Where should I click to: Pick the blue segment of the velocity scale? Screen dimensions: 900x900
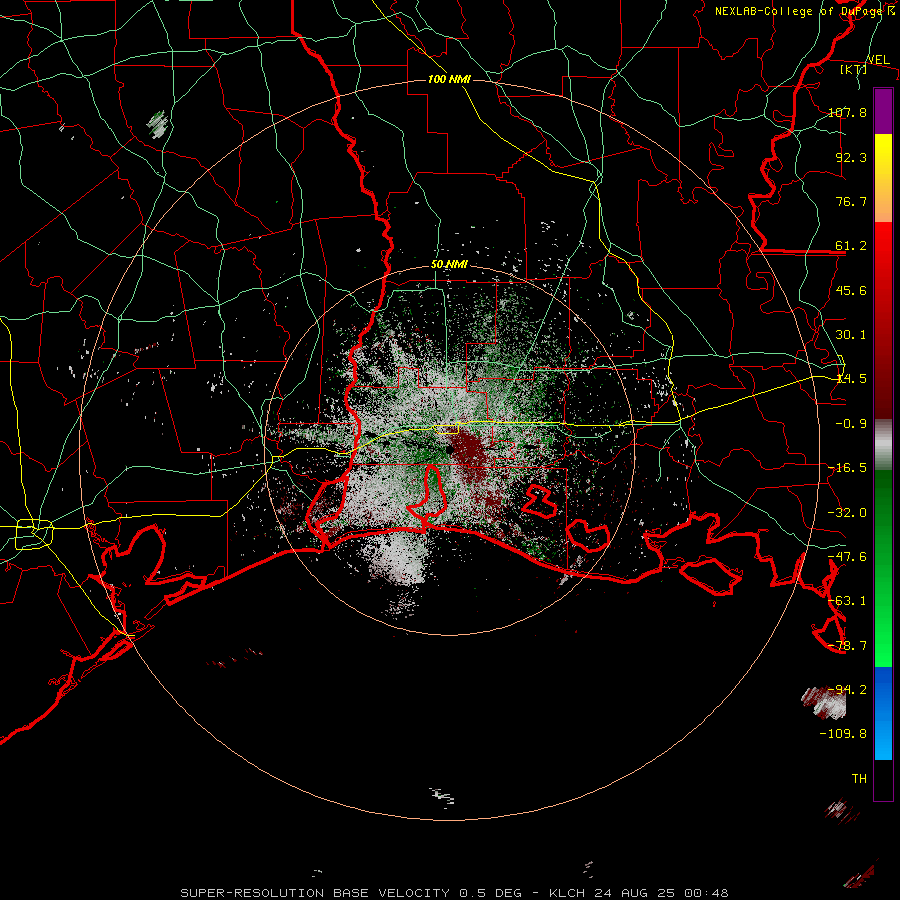tap(883, 713)
